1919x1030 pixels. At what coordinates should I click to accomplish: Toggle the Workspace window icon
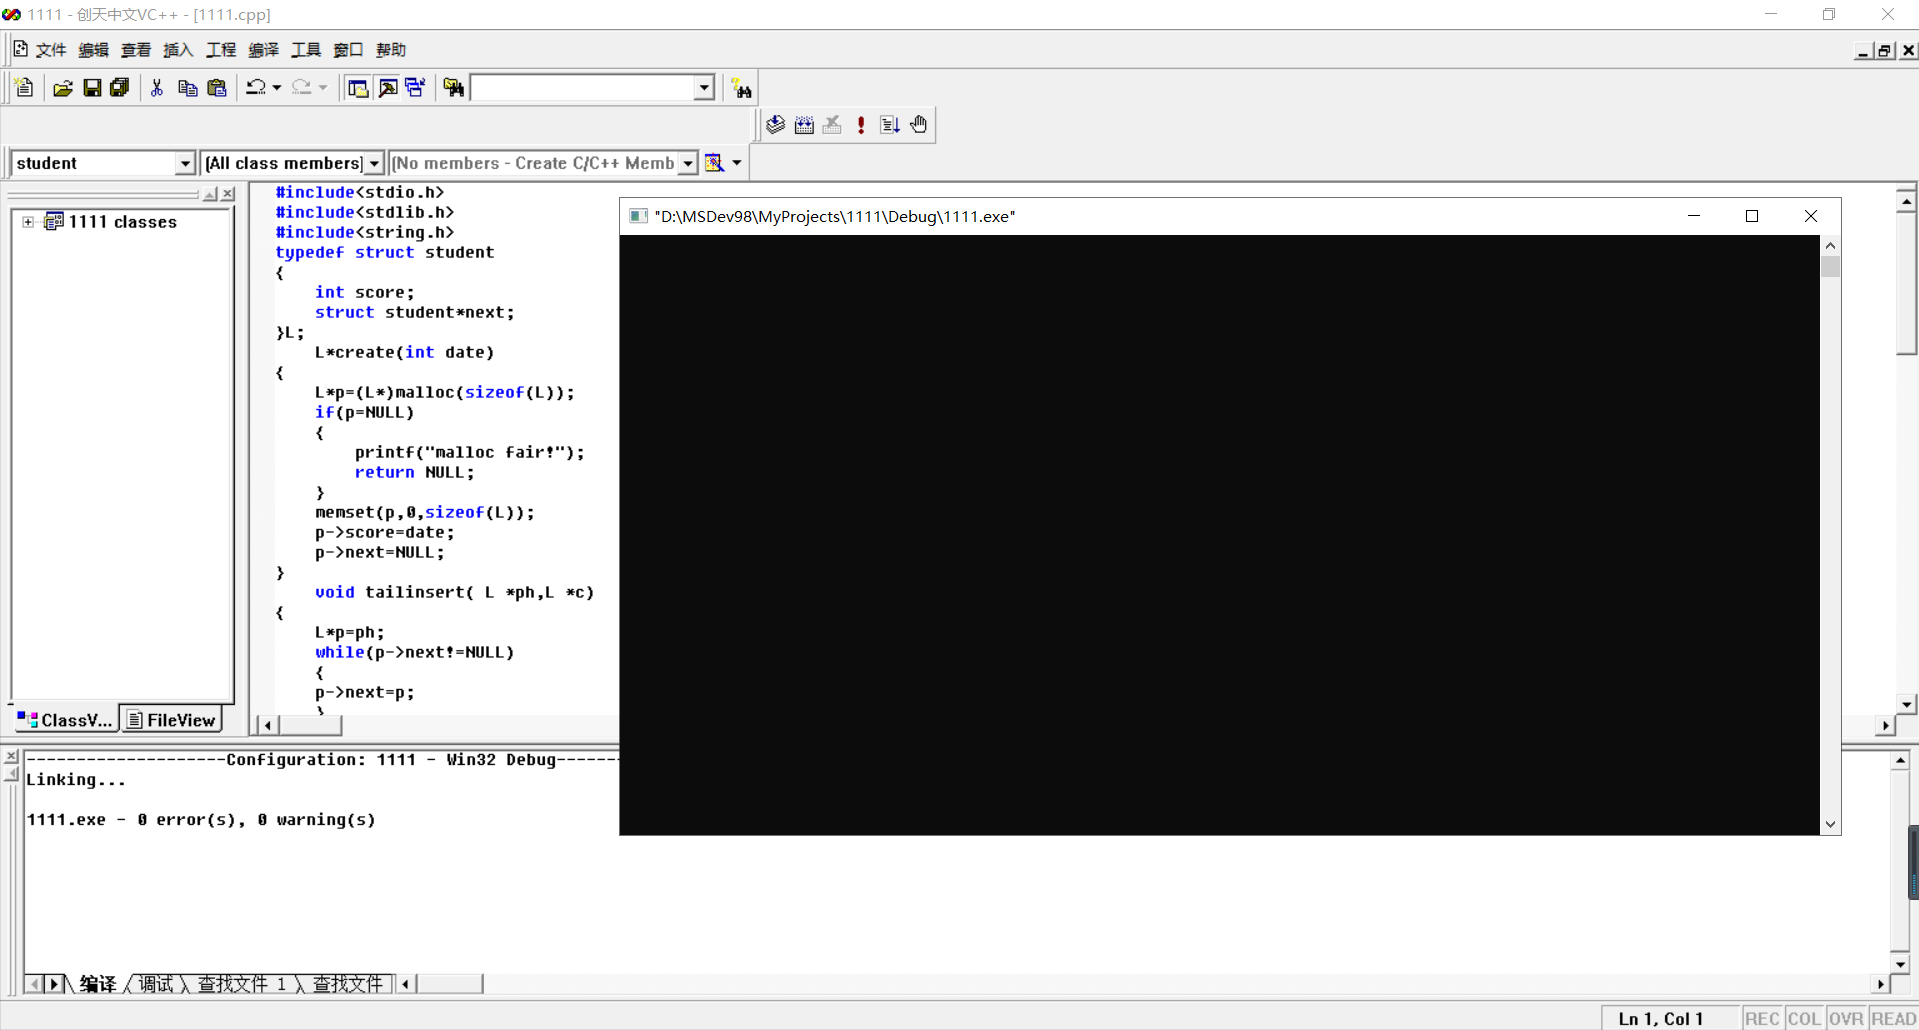tap(357, 88)
